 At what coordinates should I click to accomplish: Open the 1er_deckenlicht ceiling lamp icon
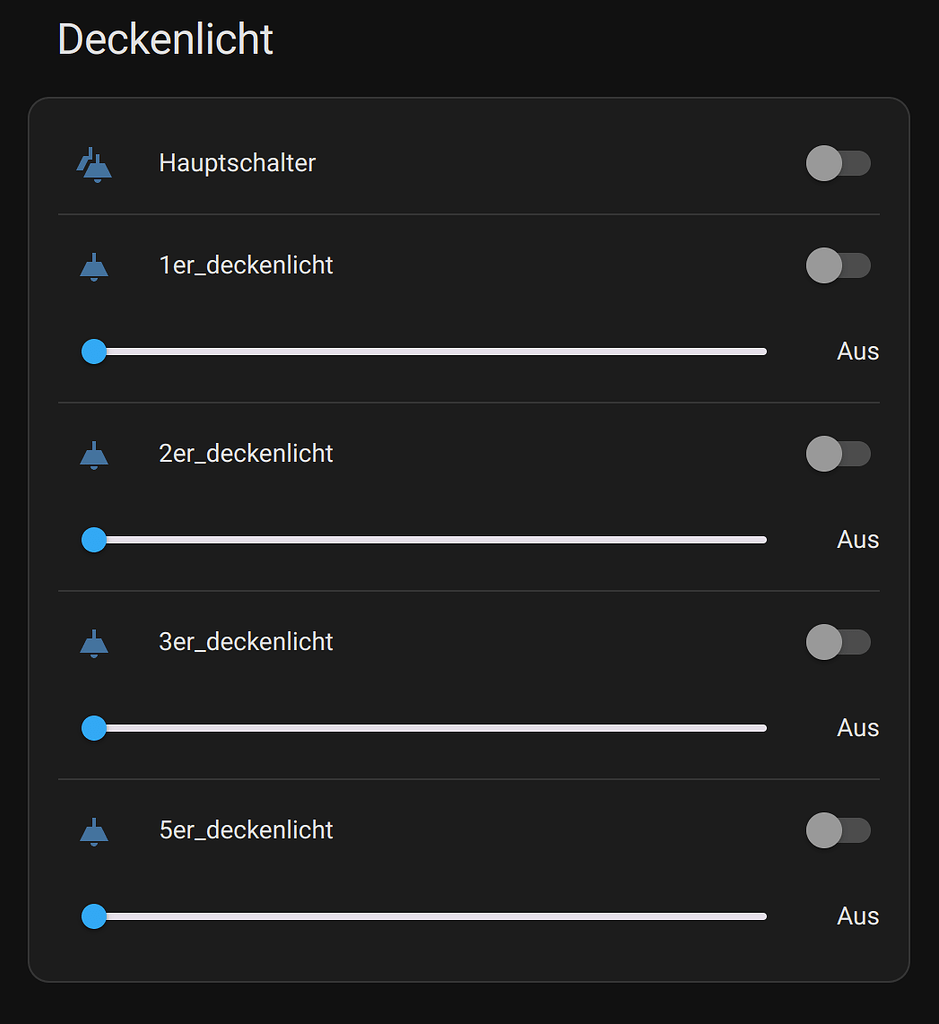tap(94, 266)
